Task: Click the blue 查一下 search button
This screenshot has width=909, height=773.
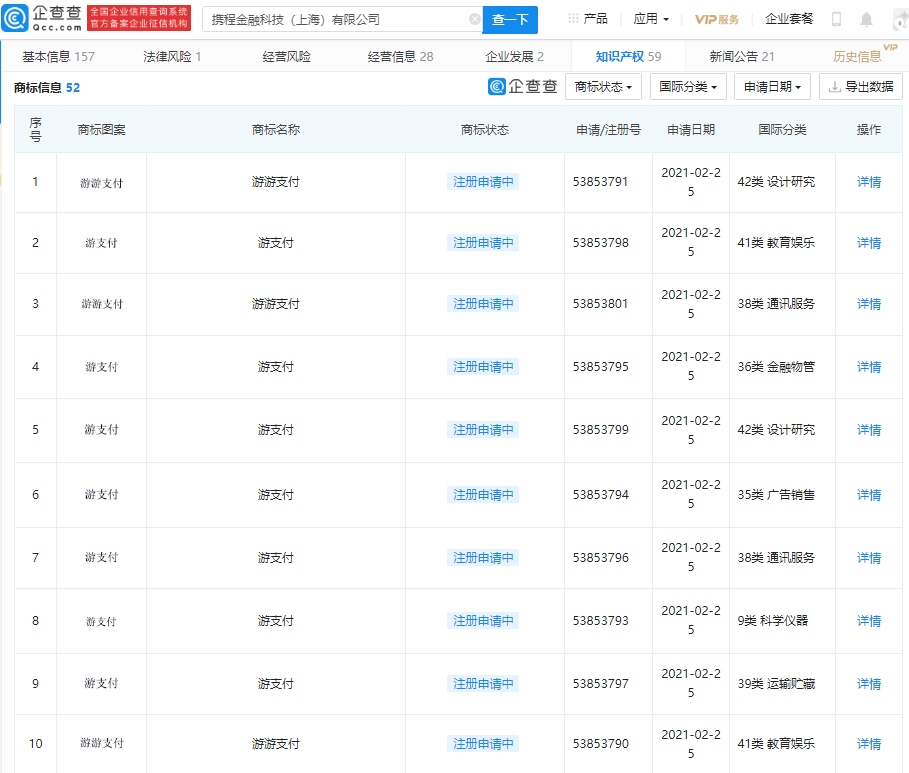Action: 510,19
